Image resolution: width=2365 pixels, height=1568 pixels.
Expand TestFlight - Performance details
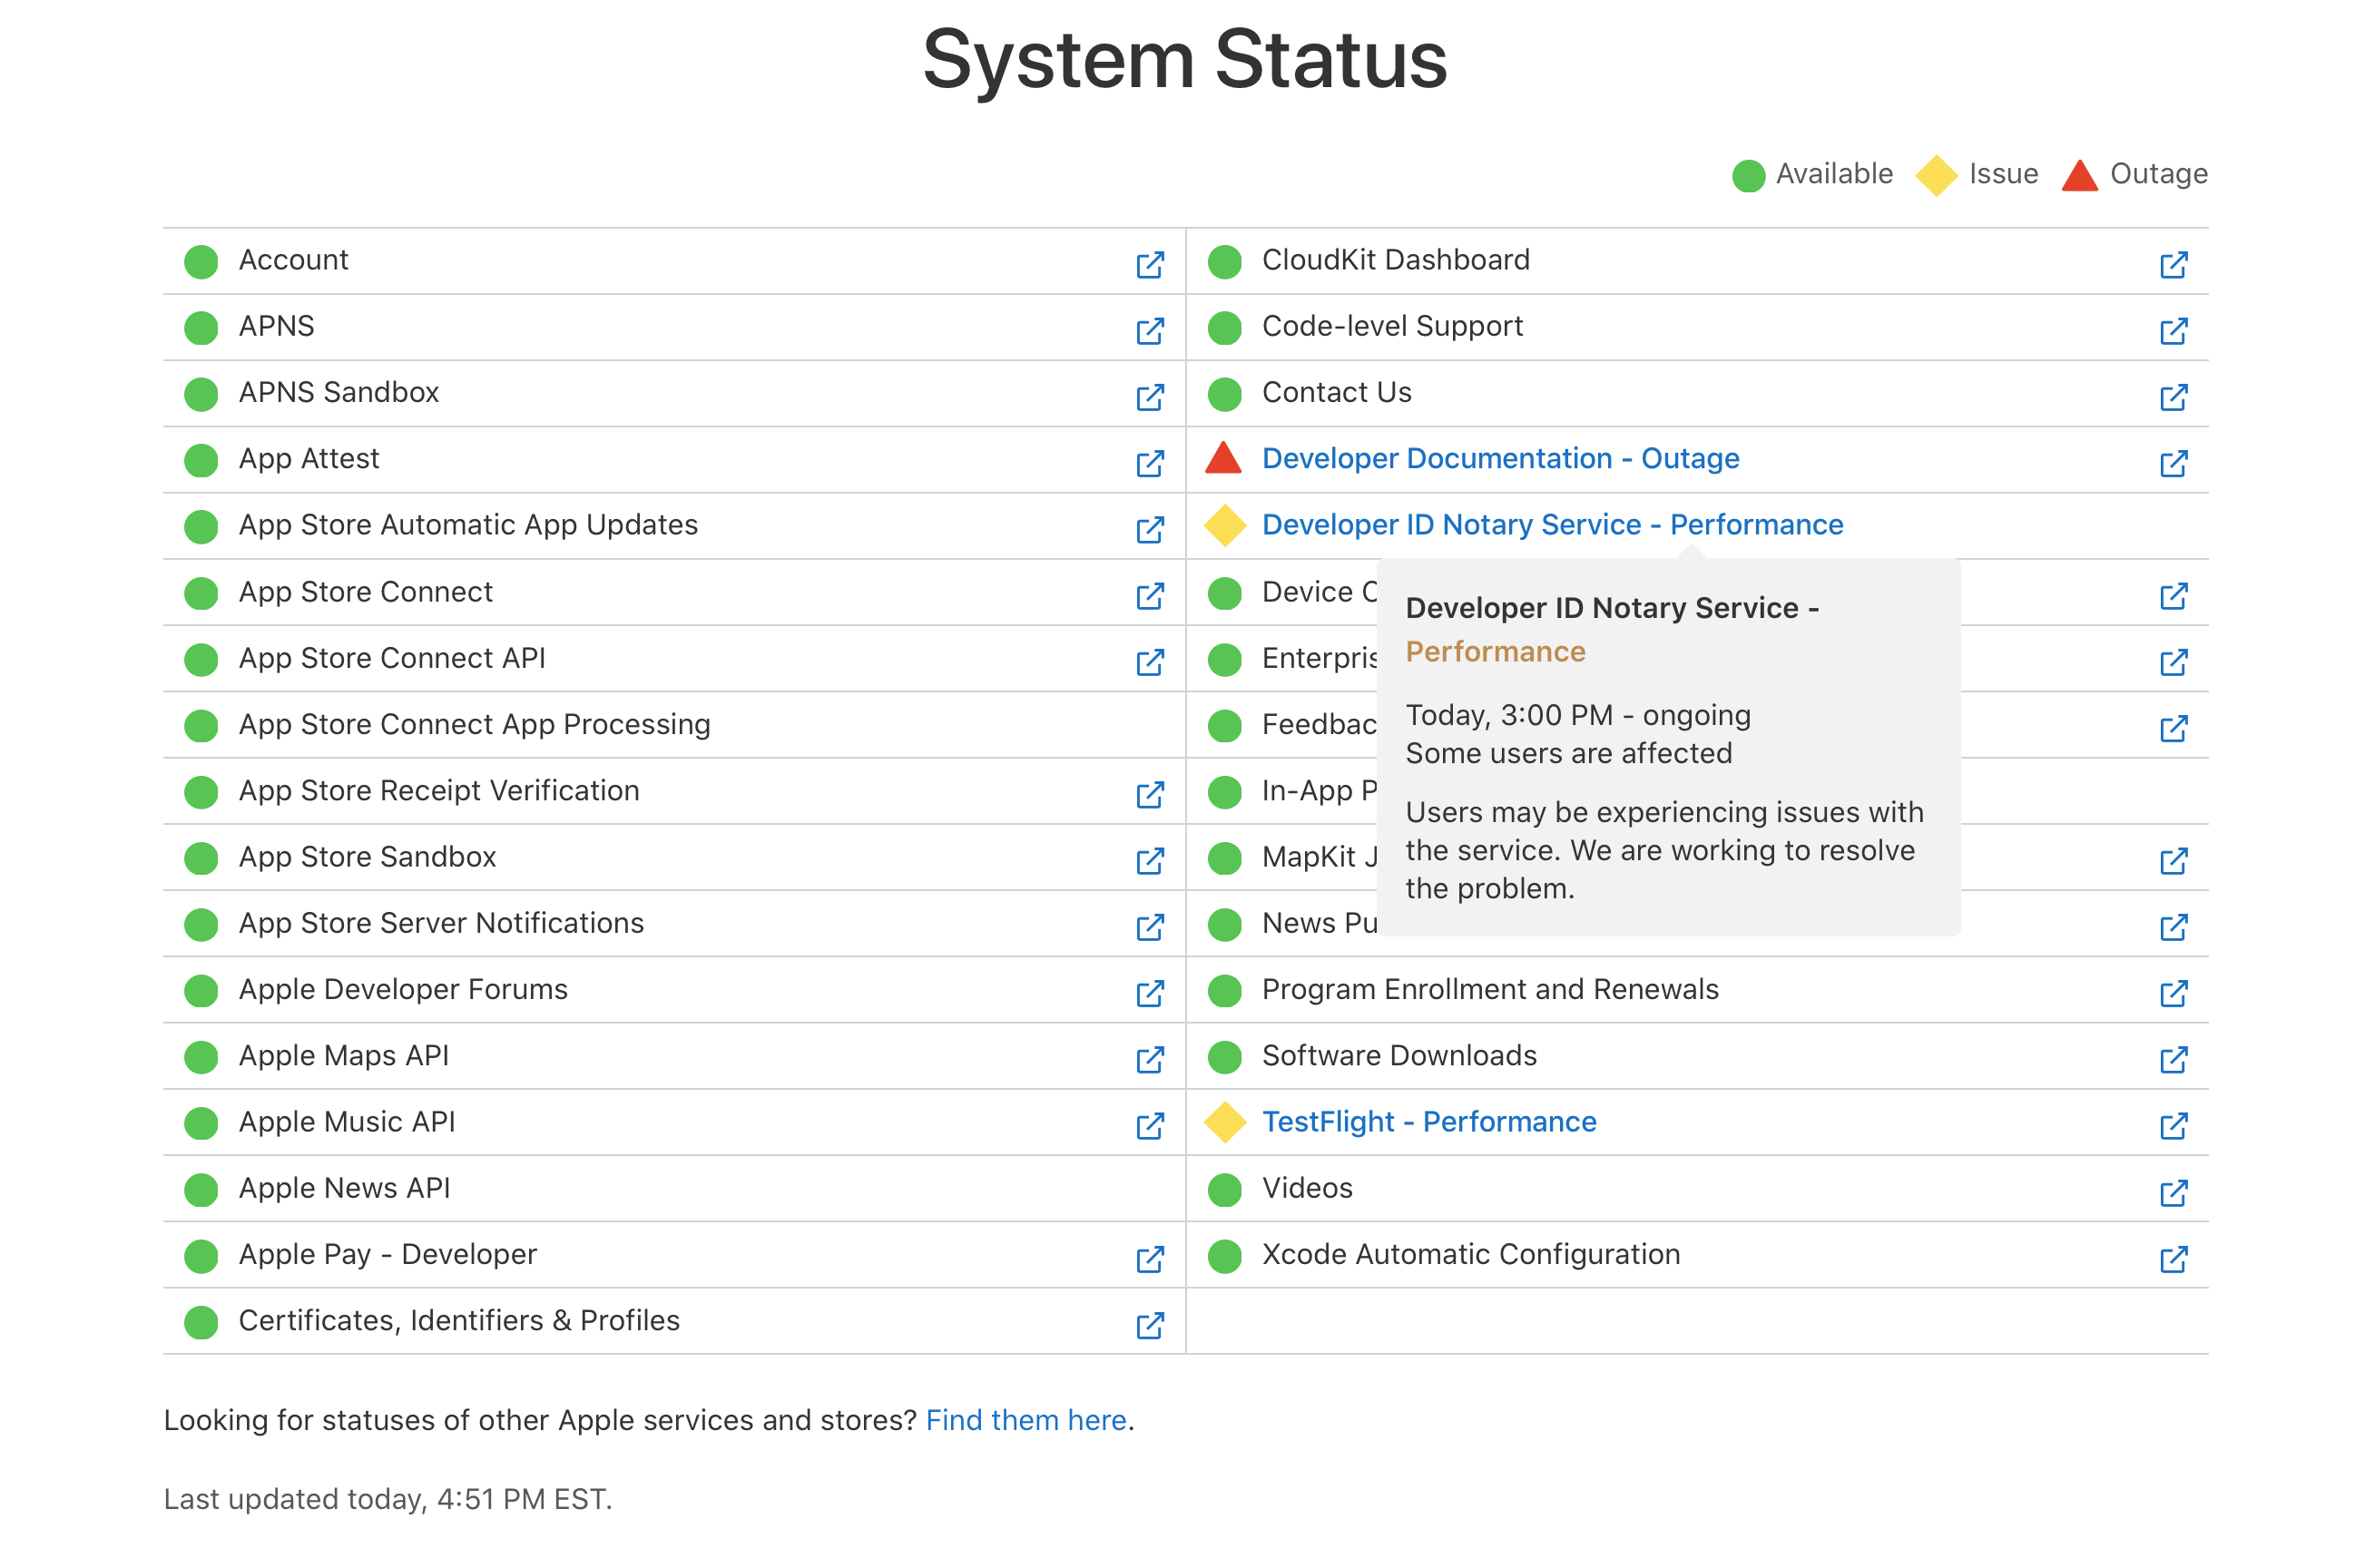(1428, 1121)
